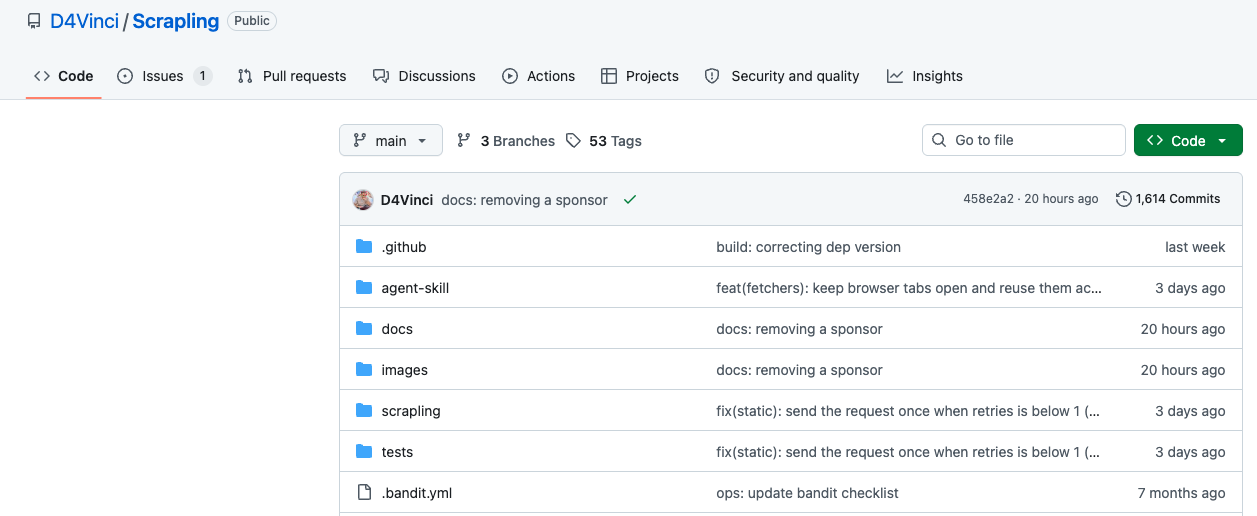Click the D4Vinci avatar in commit header
1257x516 pixels.
[363, 200]
